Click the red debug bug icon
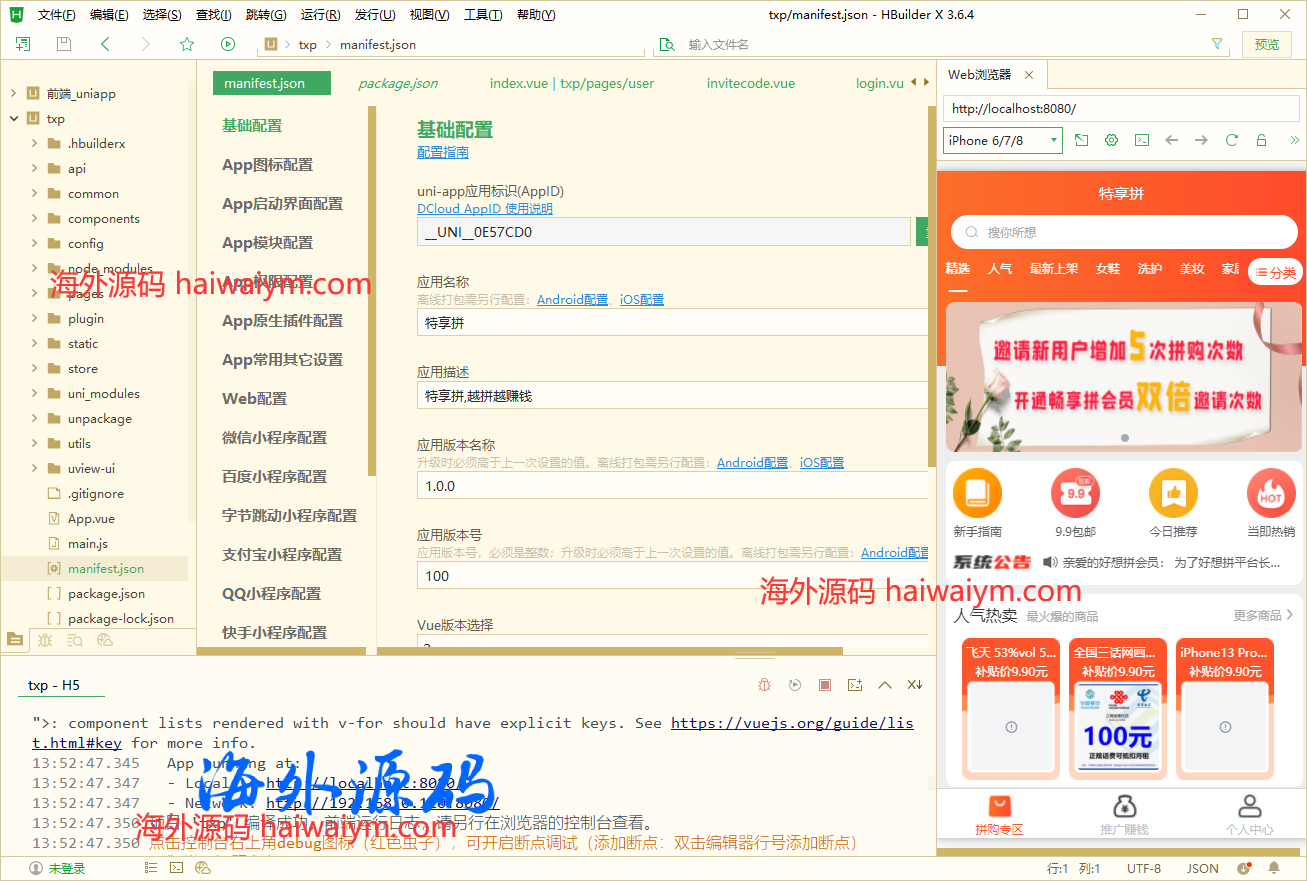 764,685
